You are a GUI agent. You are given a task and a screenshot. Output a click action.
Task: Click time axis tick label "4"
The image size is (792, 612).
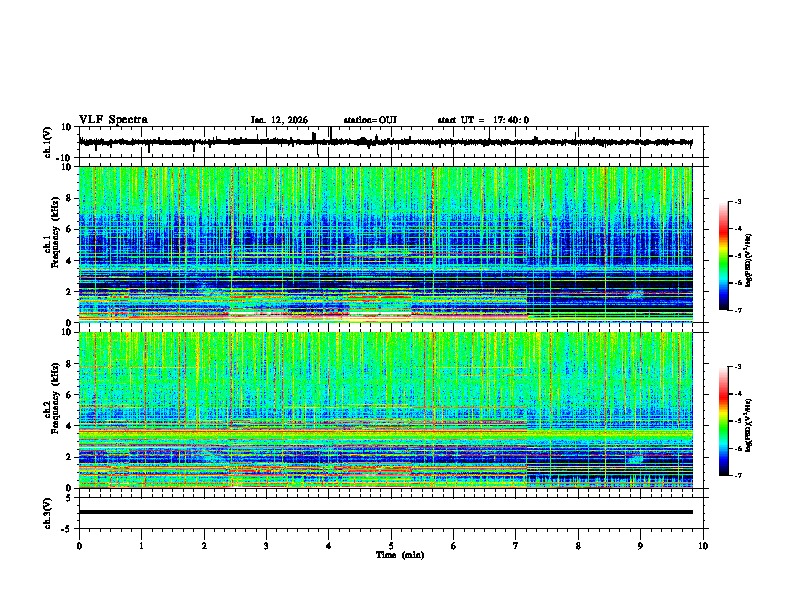click(x=329, y=546)
